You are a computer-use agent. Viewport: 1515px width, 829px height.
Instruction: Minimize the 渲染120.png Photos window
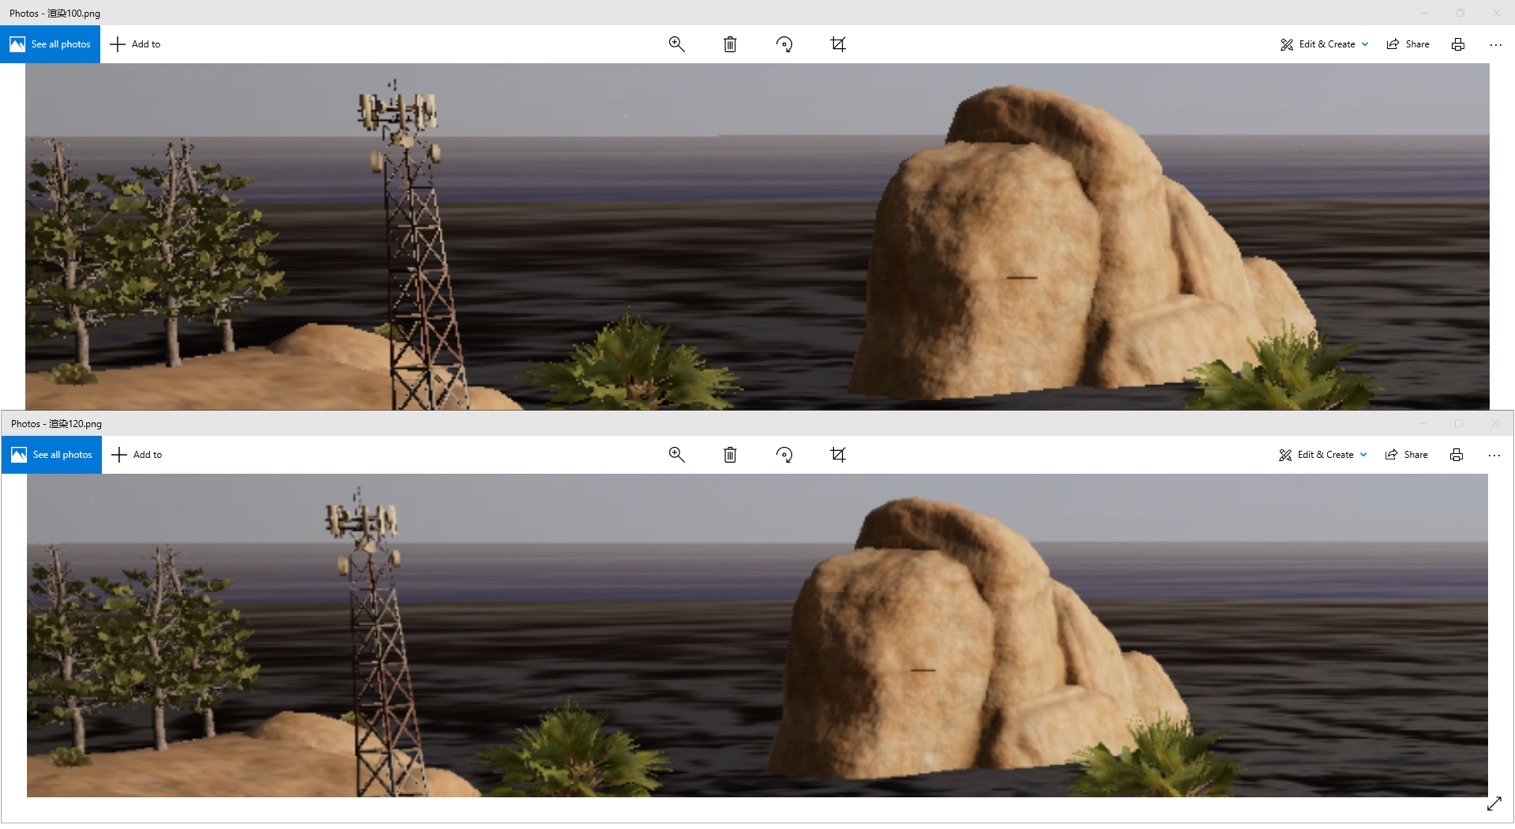pos(1422,424)
